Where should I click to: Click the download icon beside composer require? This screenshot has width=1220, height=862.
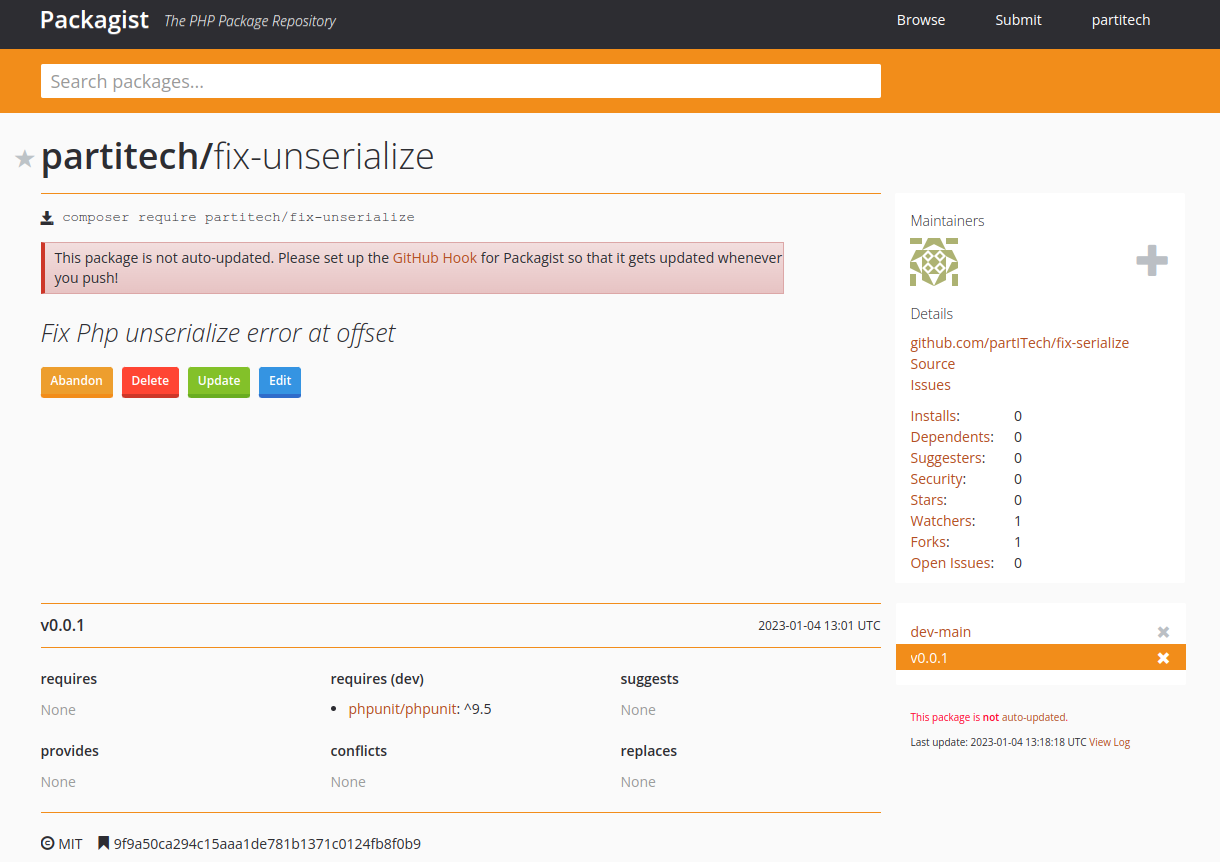47,217
